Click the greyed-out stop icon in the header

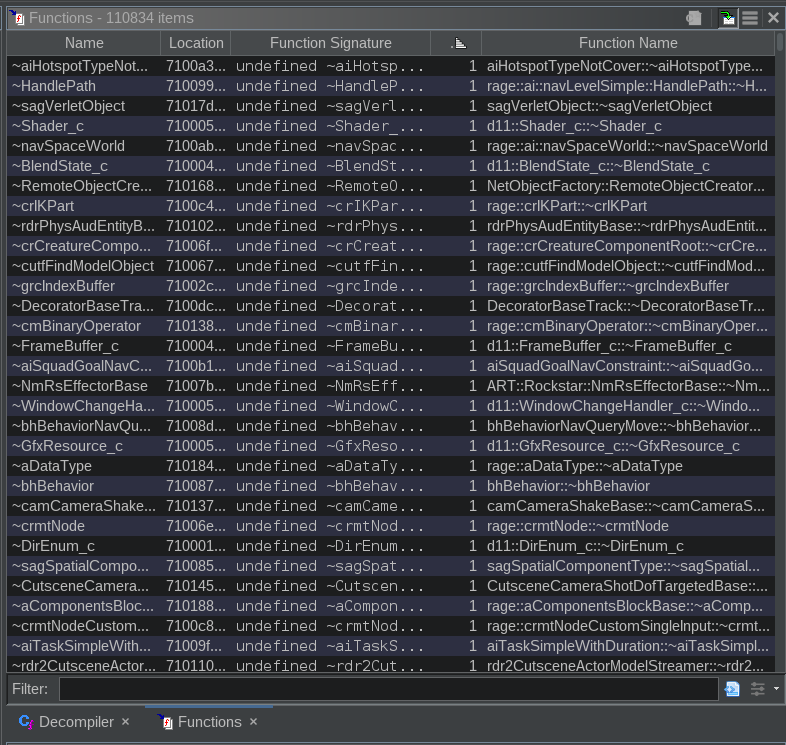[694, 18]
